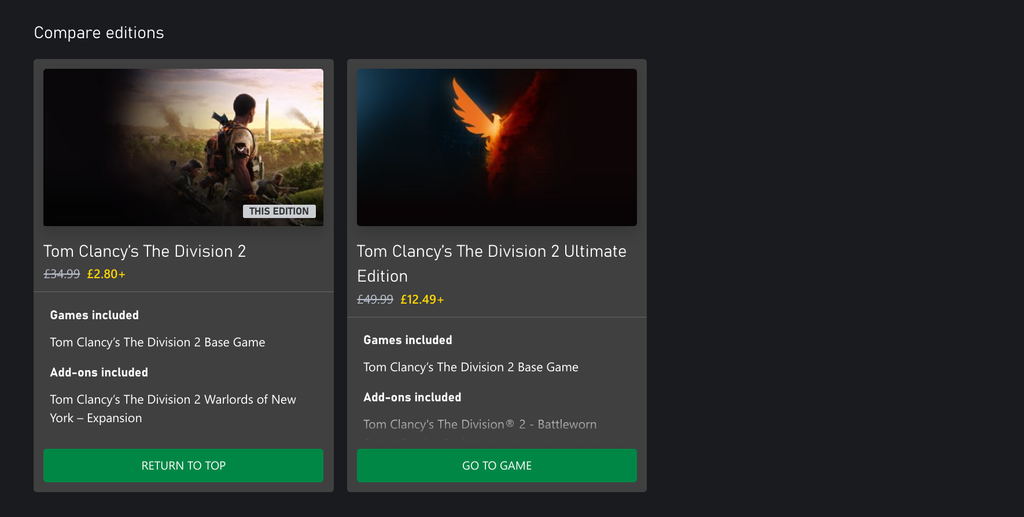Select the Tom Clancy's The Division 2 title
The width and height of the screenshot is (1024, 517).
[144, 251]
